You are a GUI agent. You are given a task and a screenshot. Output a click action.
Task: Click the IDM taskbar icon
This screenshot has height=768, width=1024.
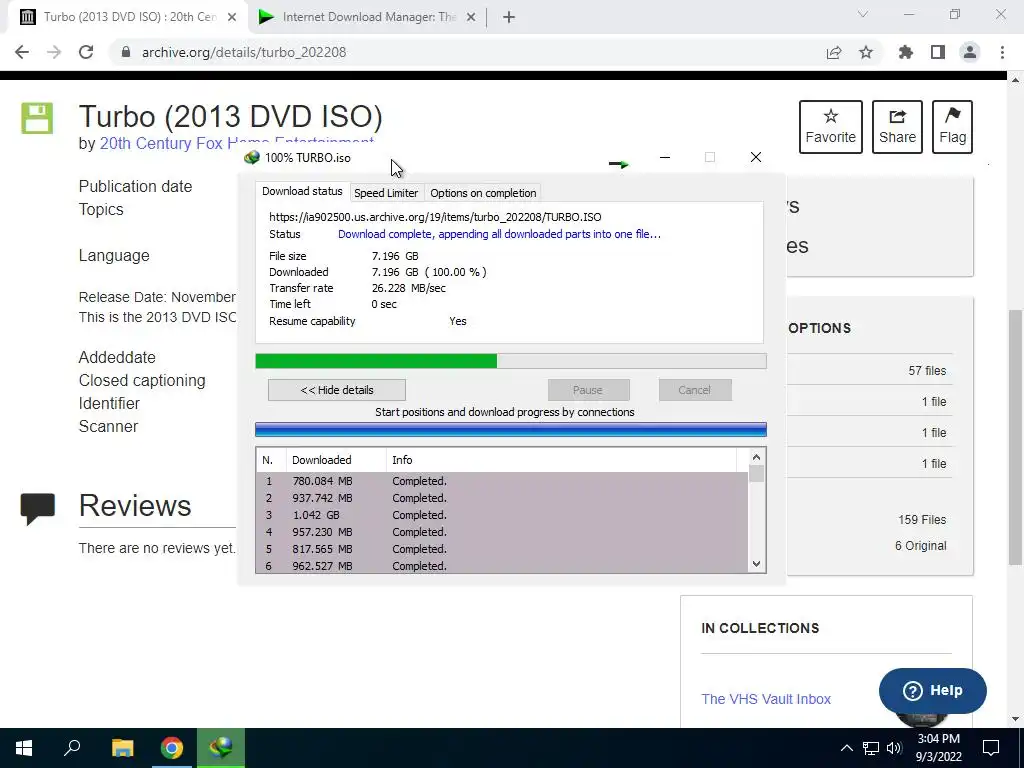click(221, 748)
